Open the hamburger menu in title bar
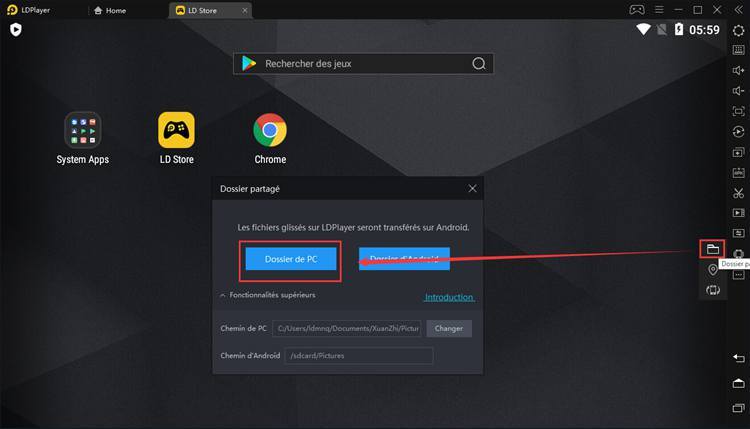Screen dimensions: 750x429 (659, 10)
